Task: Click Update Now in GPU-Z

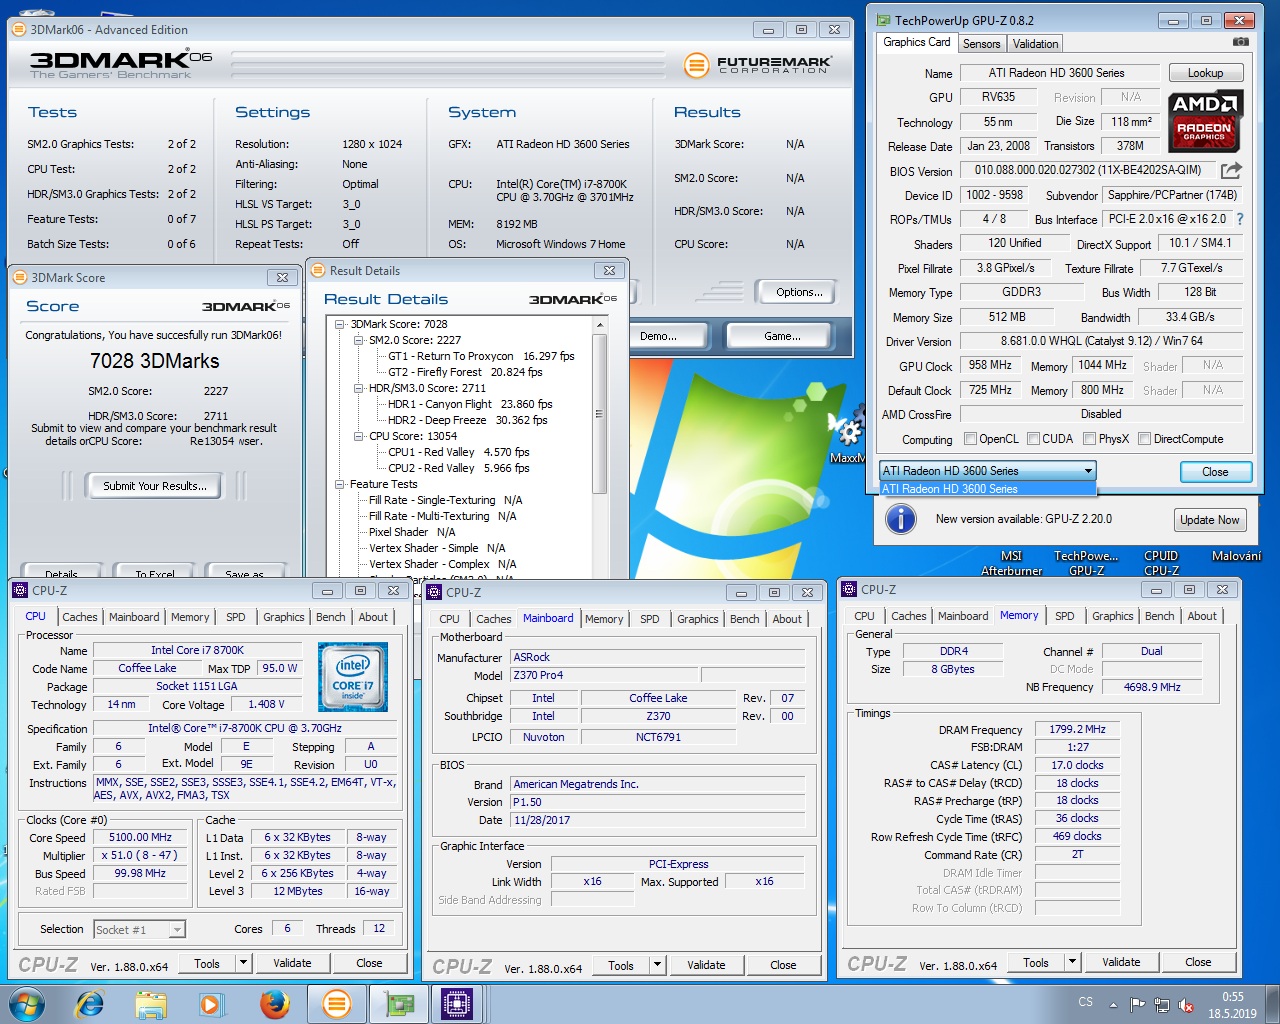Action: coord(1209,520)
